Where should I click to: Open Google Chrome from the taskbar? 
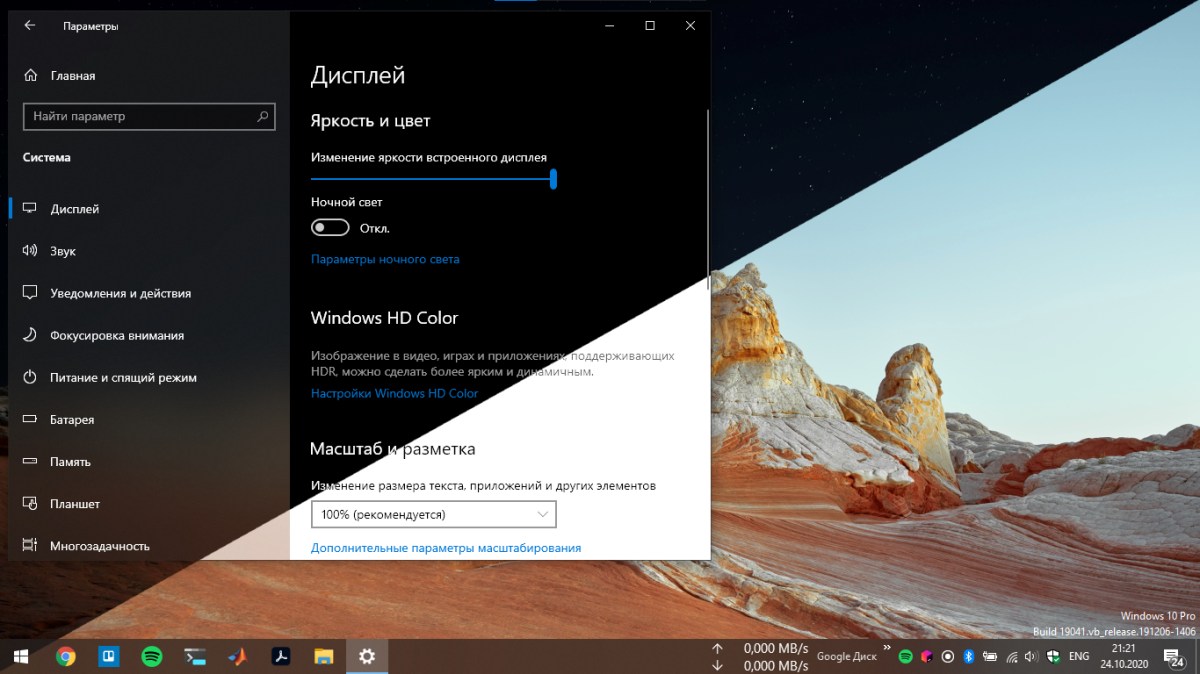pyautogui.click(x=66, y=657)
